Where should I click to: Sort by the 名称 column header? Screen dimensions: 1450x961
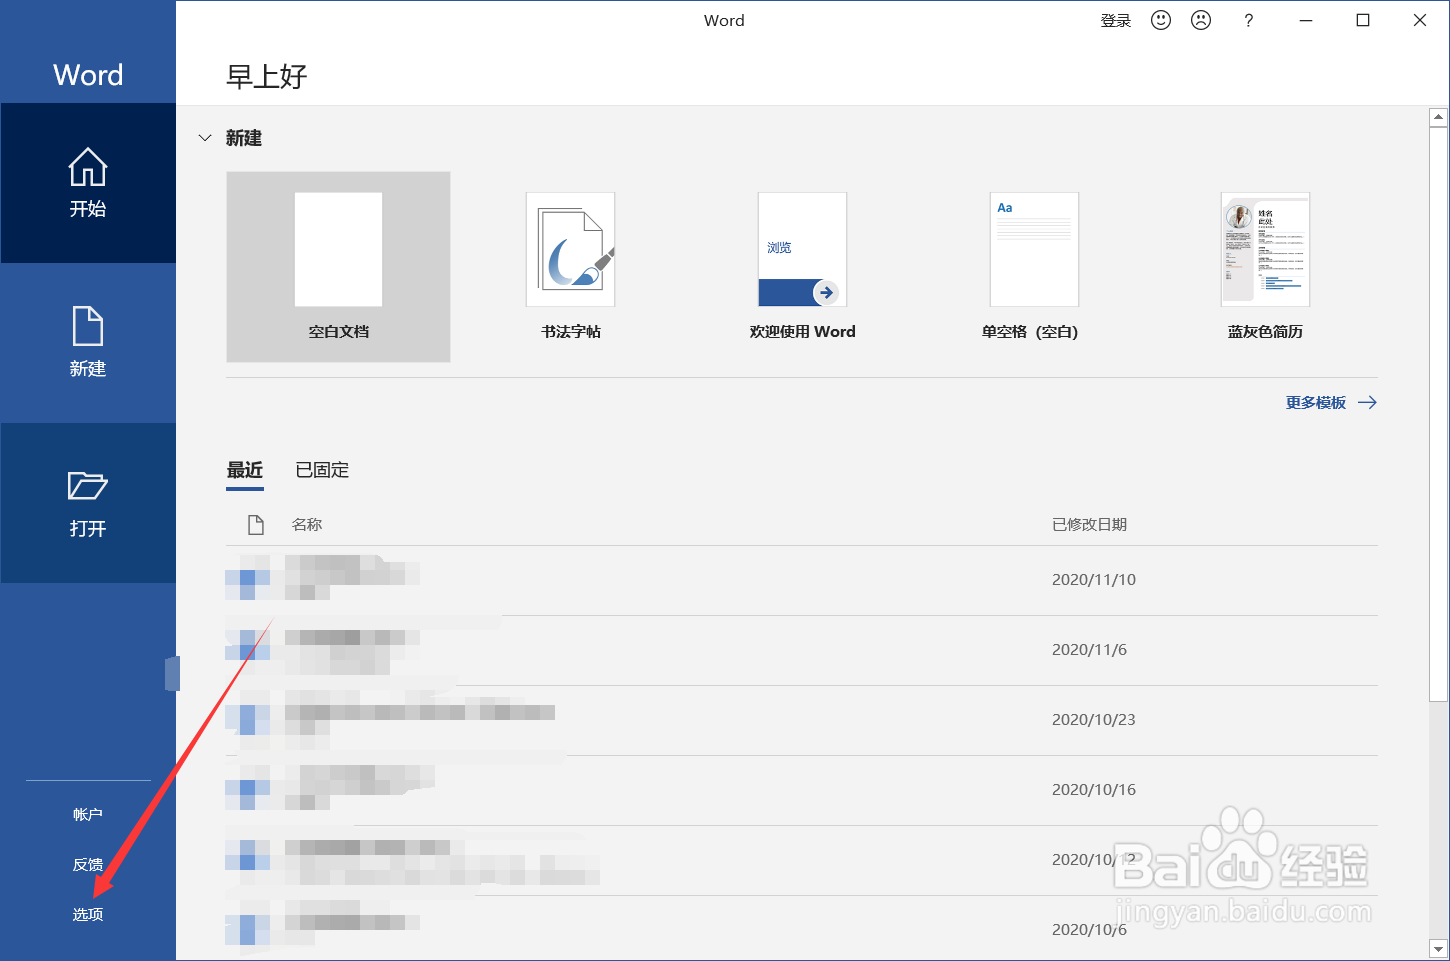point(307,524)
